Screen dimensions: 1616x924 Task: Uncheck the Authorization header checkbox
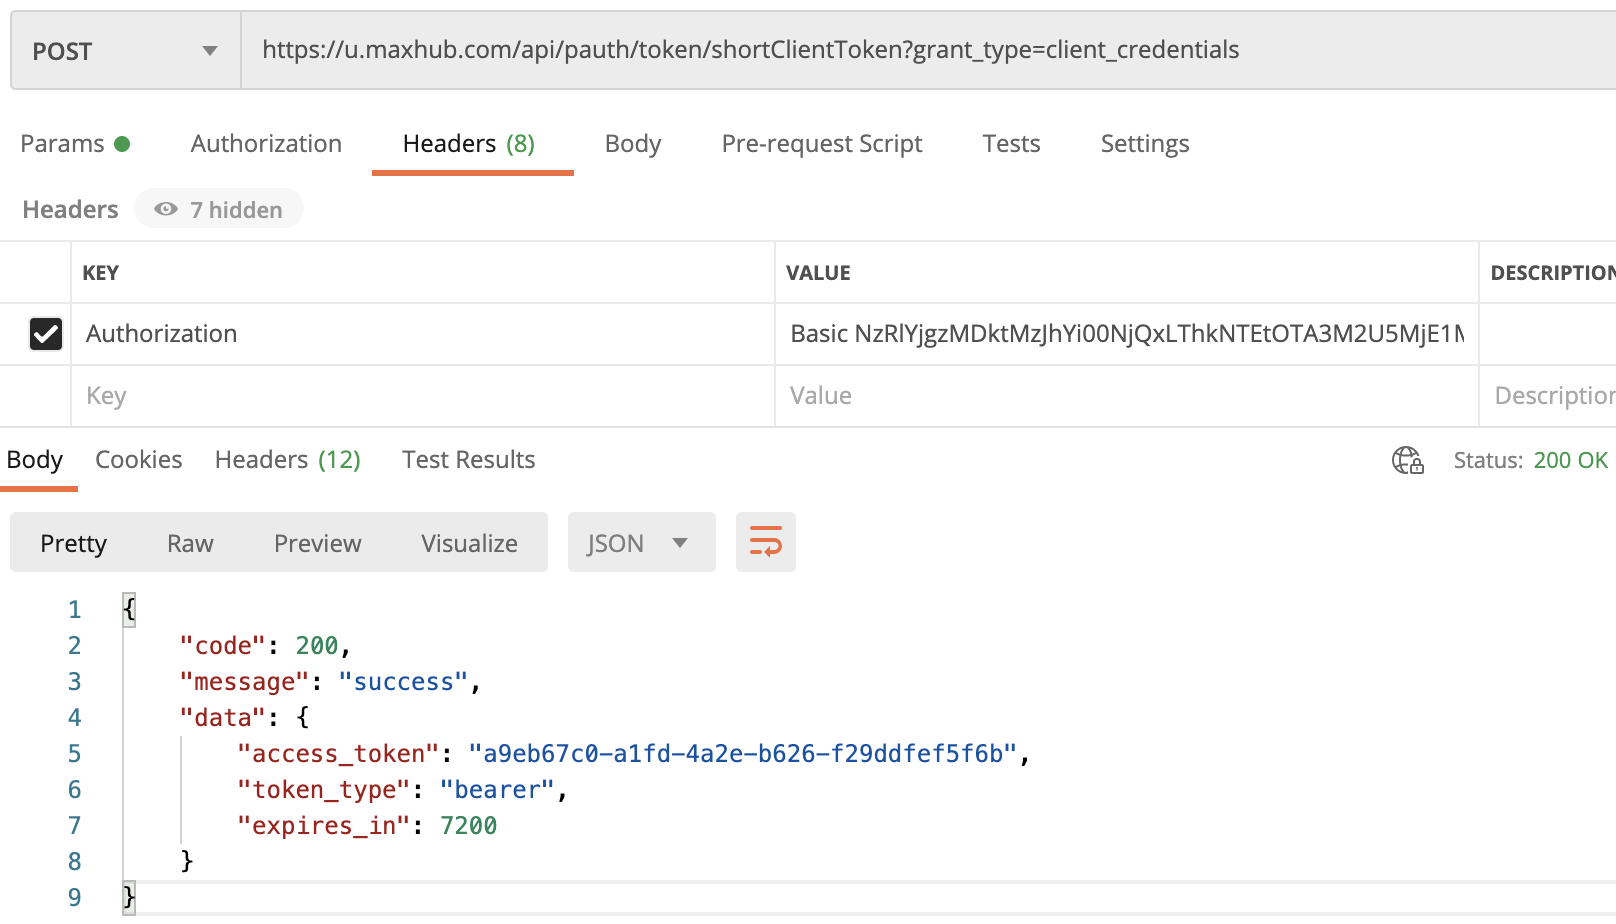pos(46,334)
